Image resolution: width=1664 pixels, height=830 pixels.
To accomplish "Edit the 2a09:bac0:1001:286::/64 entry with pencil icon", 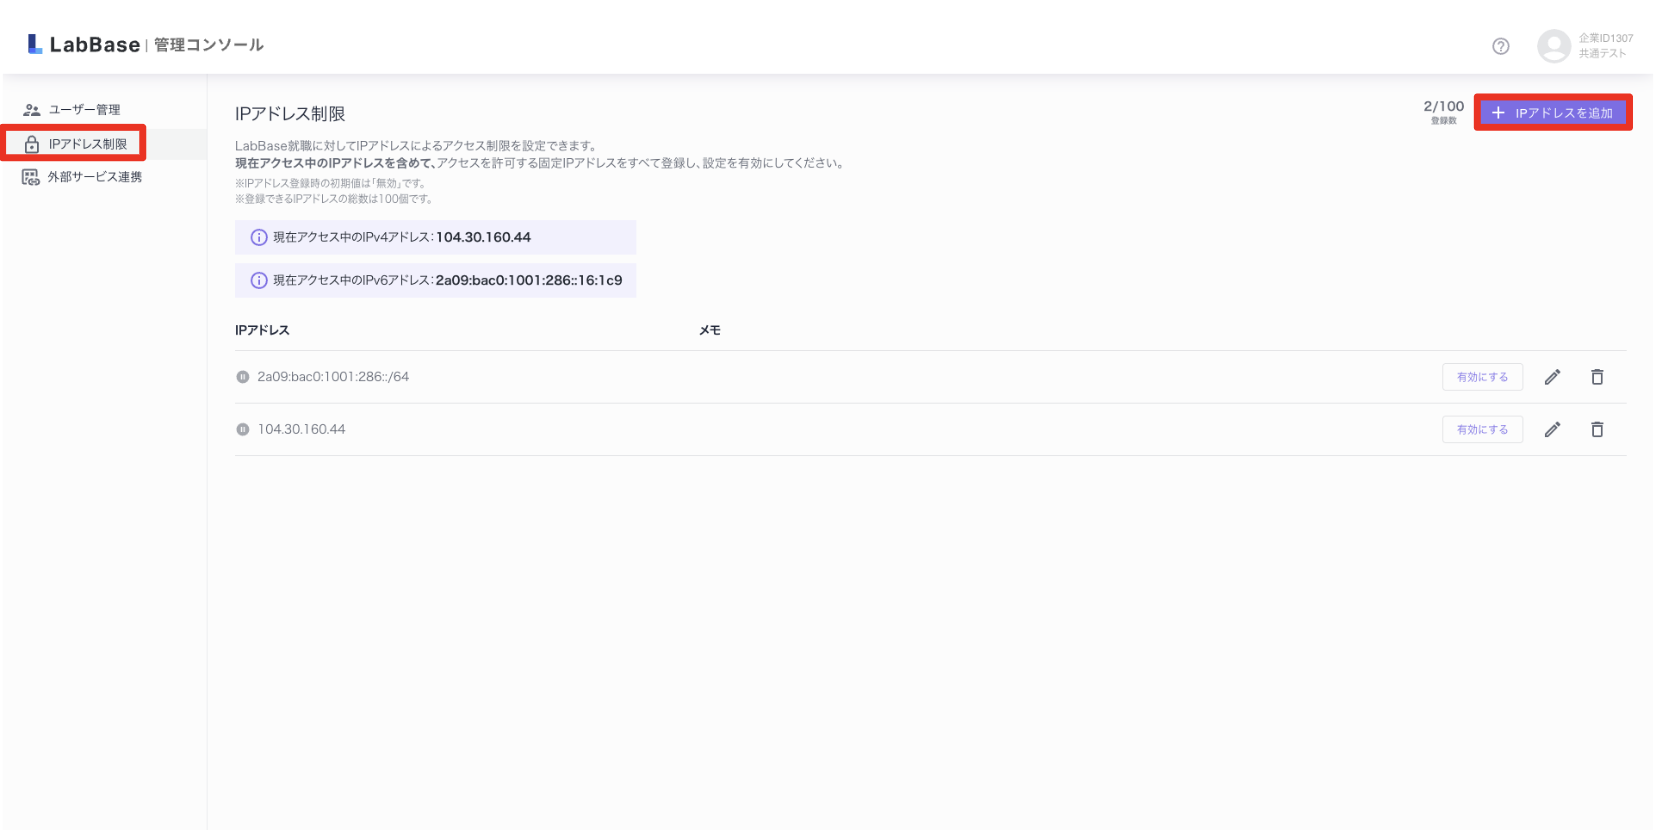I will (x=1552, y=377).
